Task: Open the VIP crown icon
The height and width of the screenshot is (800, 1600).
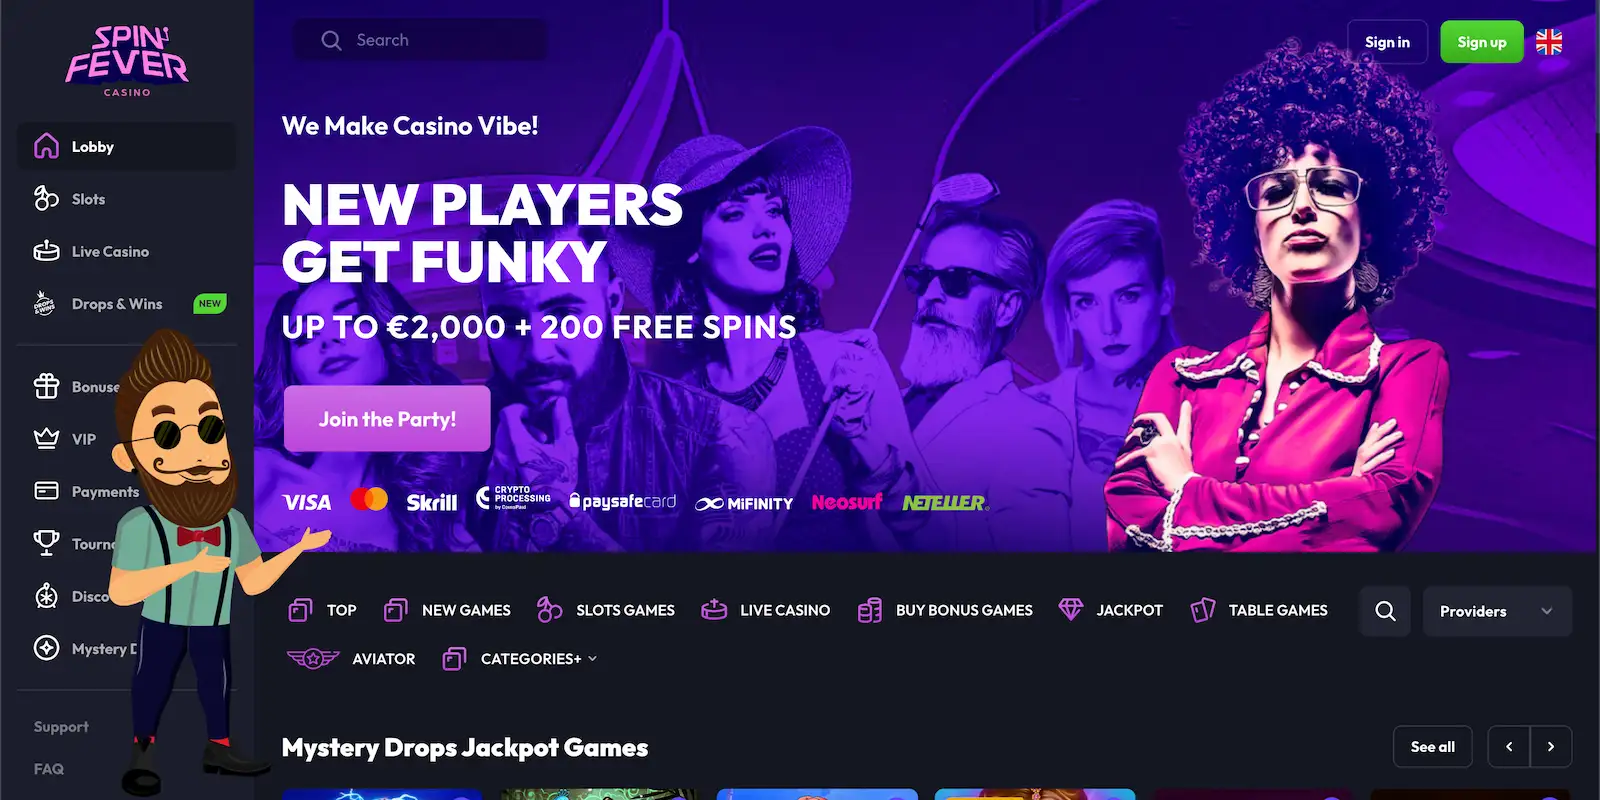Action: tap(46, 438)
